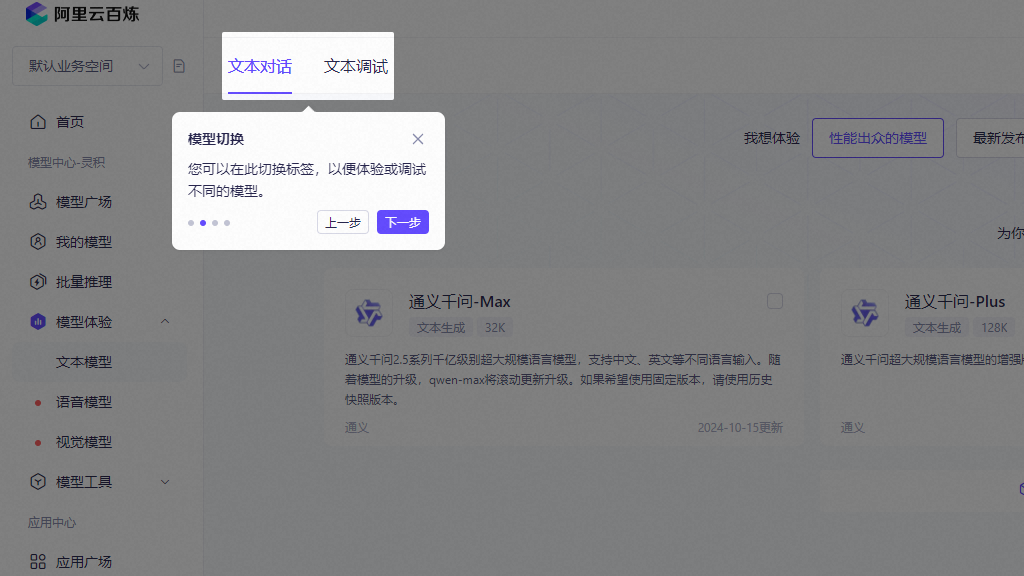Go to 我的模型 in the sidebar
The height and width of the screenshot is (576, 1024).
84,242
